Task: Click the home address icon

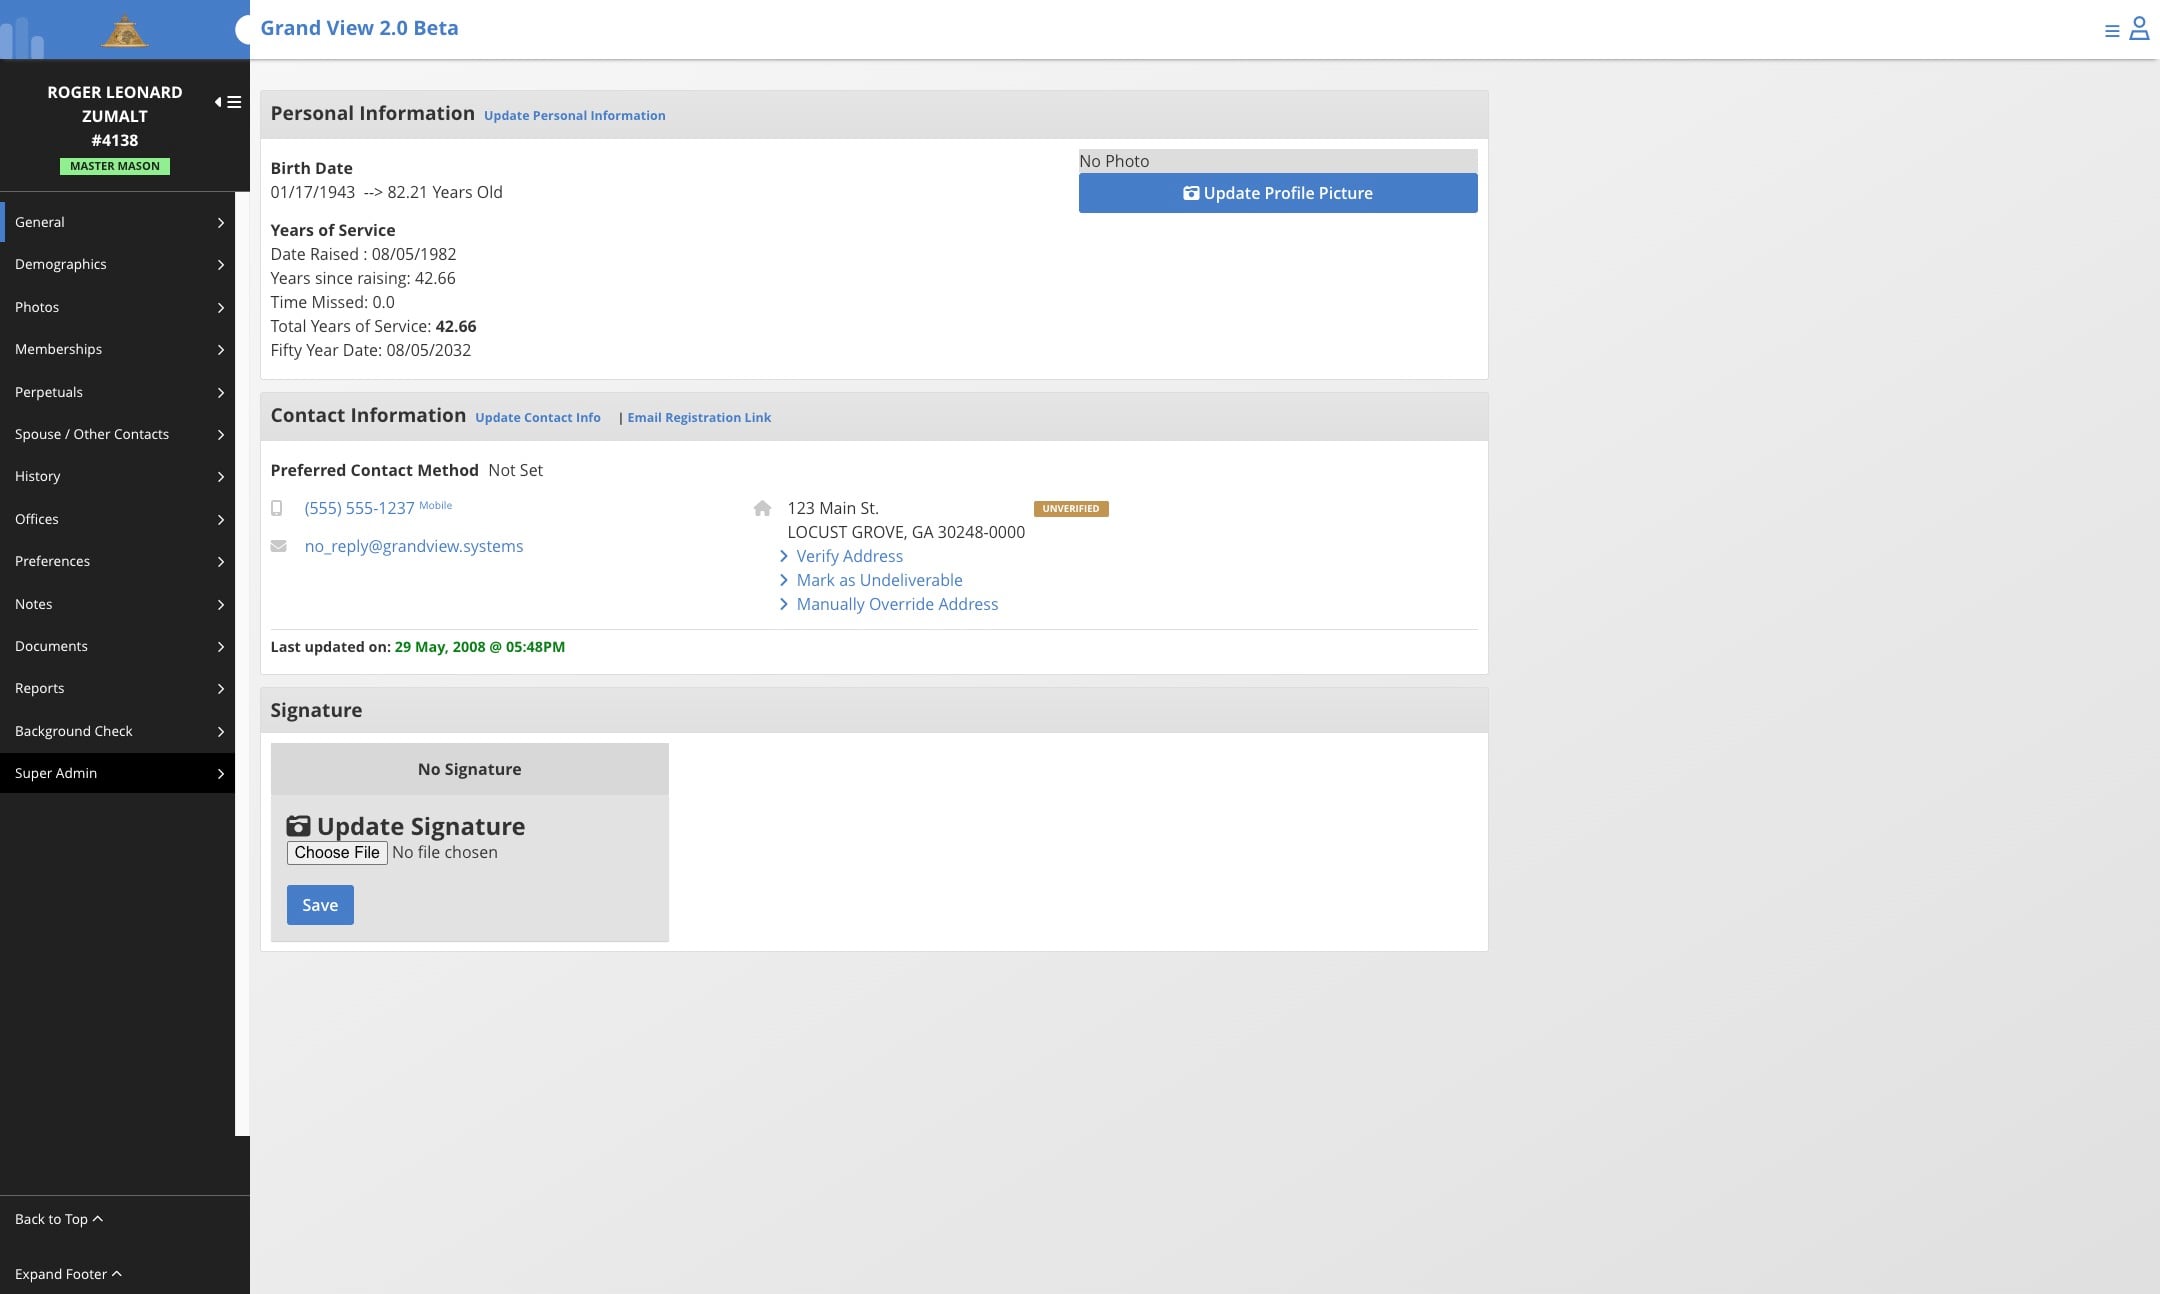Action: 762,508
